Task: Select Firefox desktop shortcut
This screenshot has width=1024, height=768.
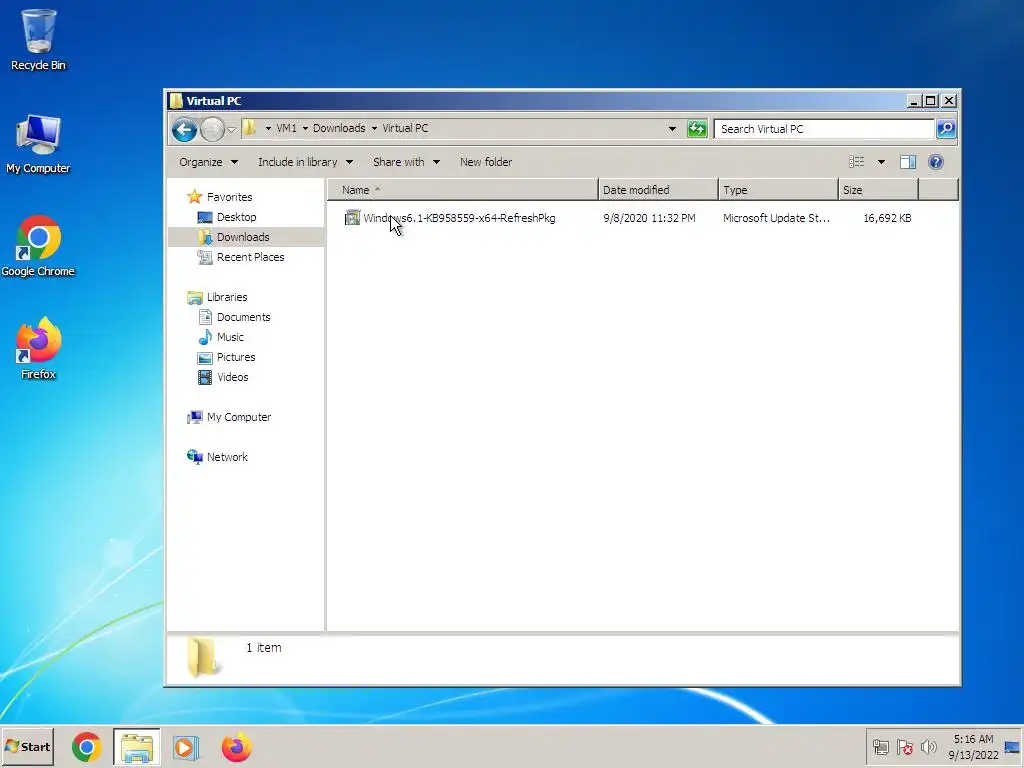Action: (x=38, y=349)
